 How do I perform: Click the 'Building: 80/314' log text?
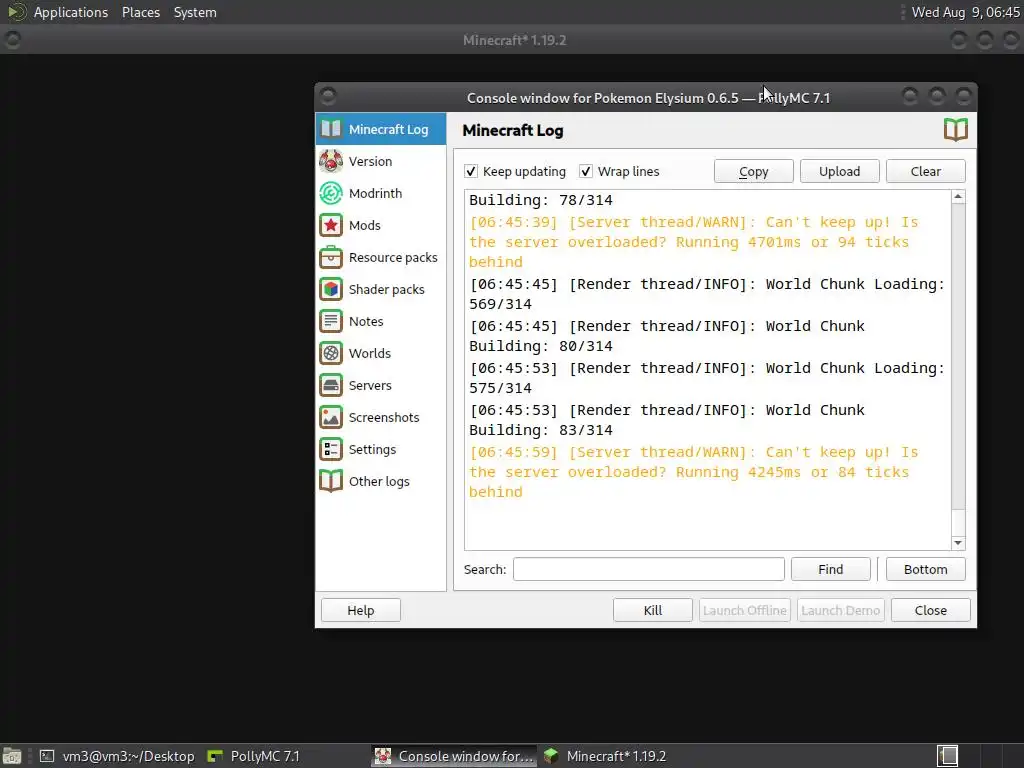coord(541,345)
